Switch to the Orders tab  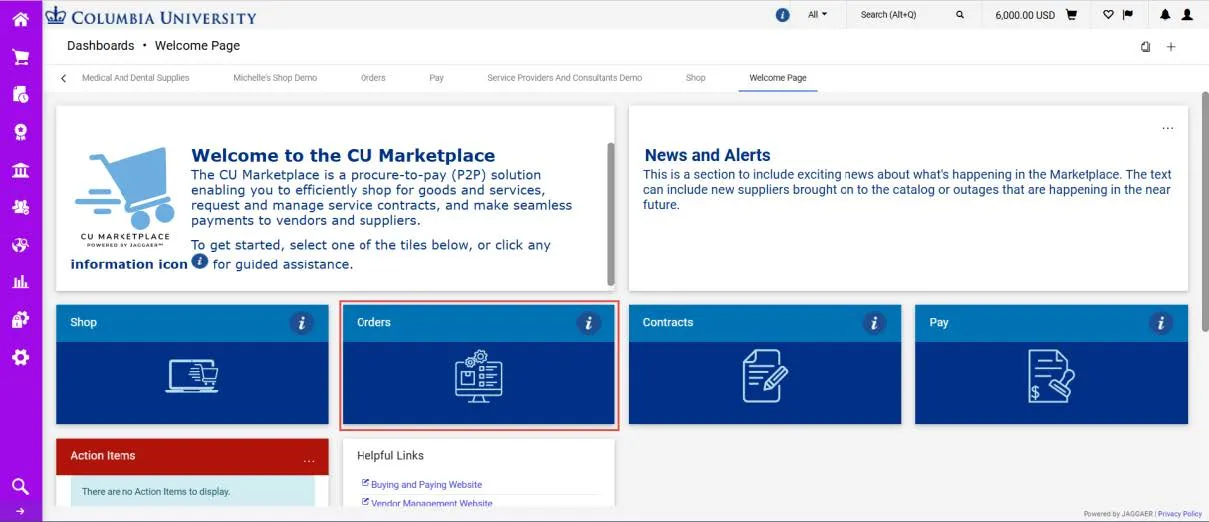[x=373, y=78]
